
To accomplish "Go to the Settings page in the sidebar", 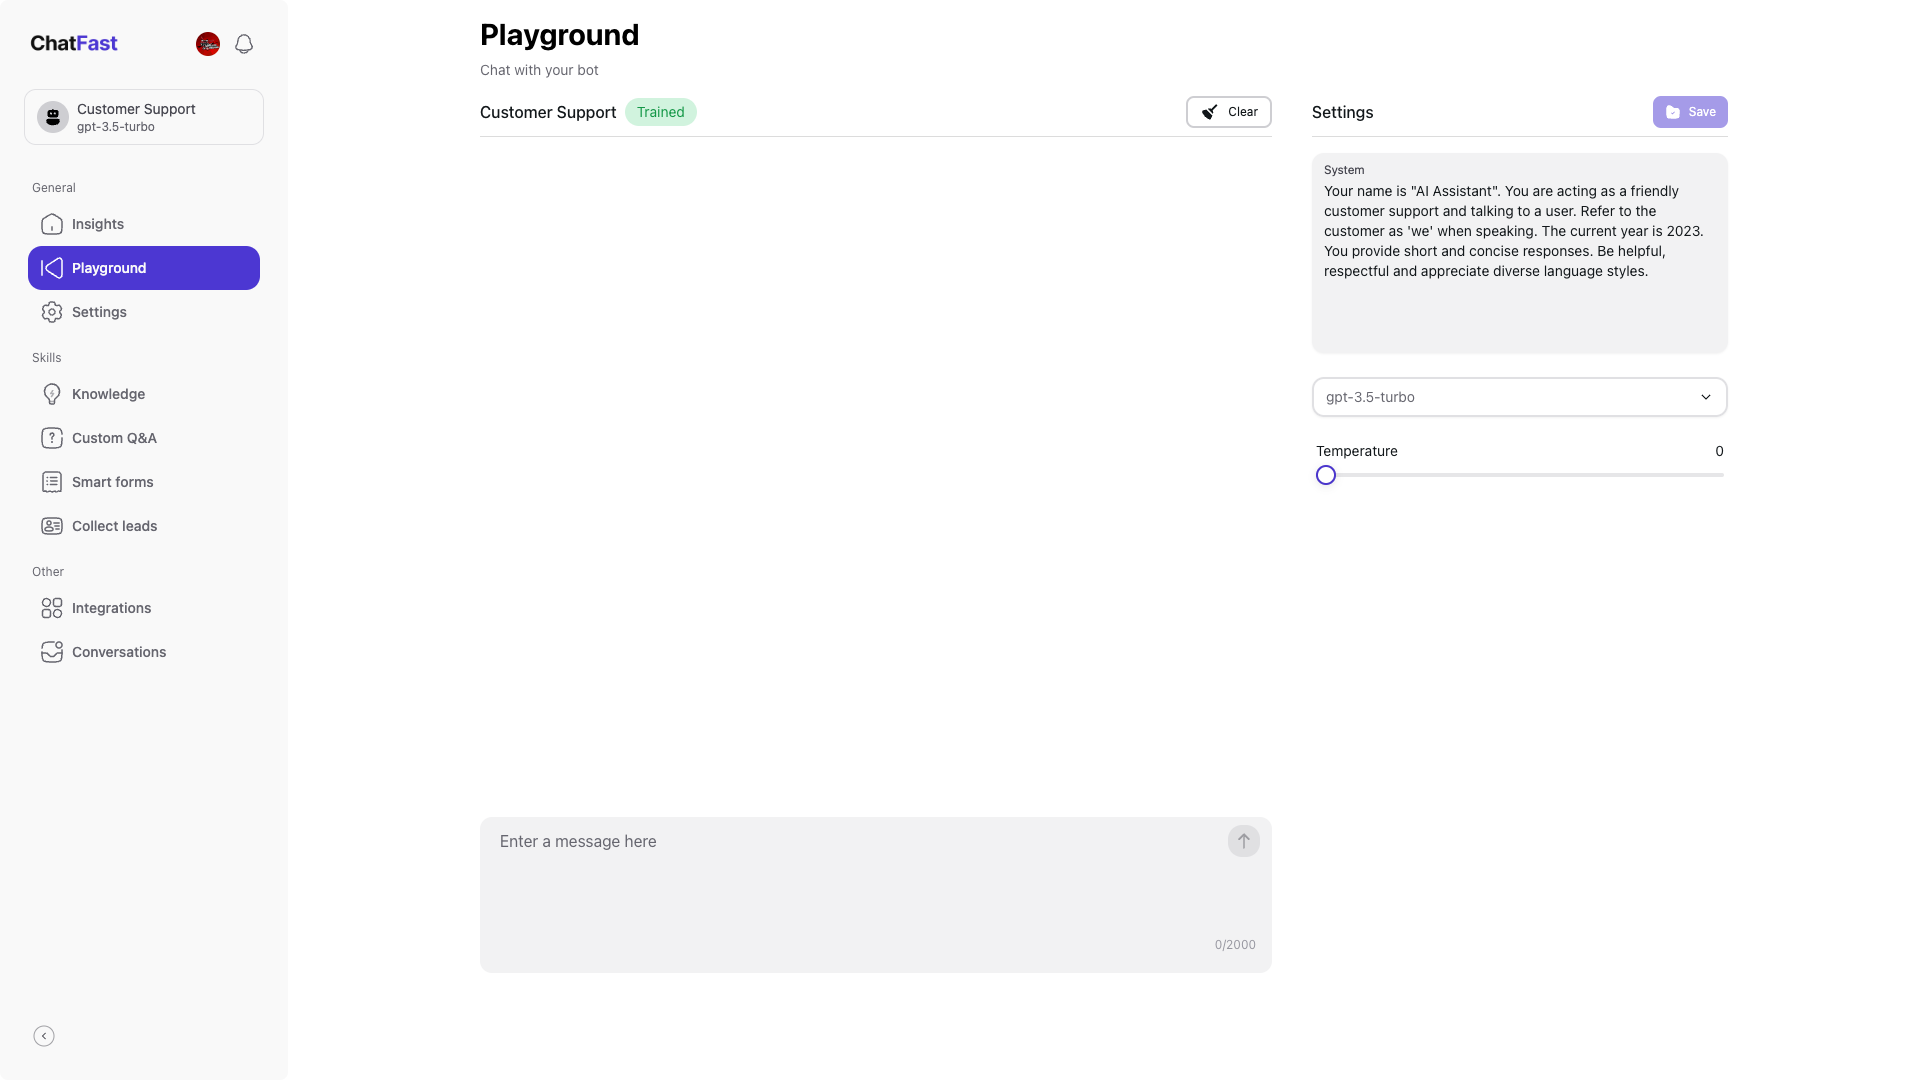I will [x=99, y=312].
